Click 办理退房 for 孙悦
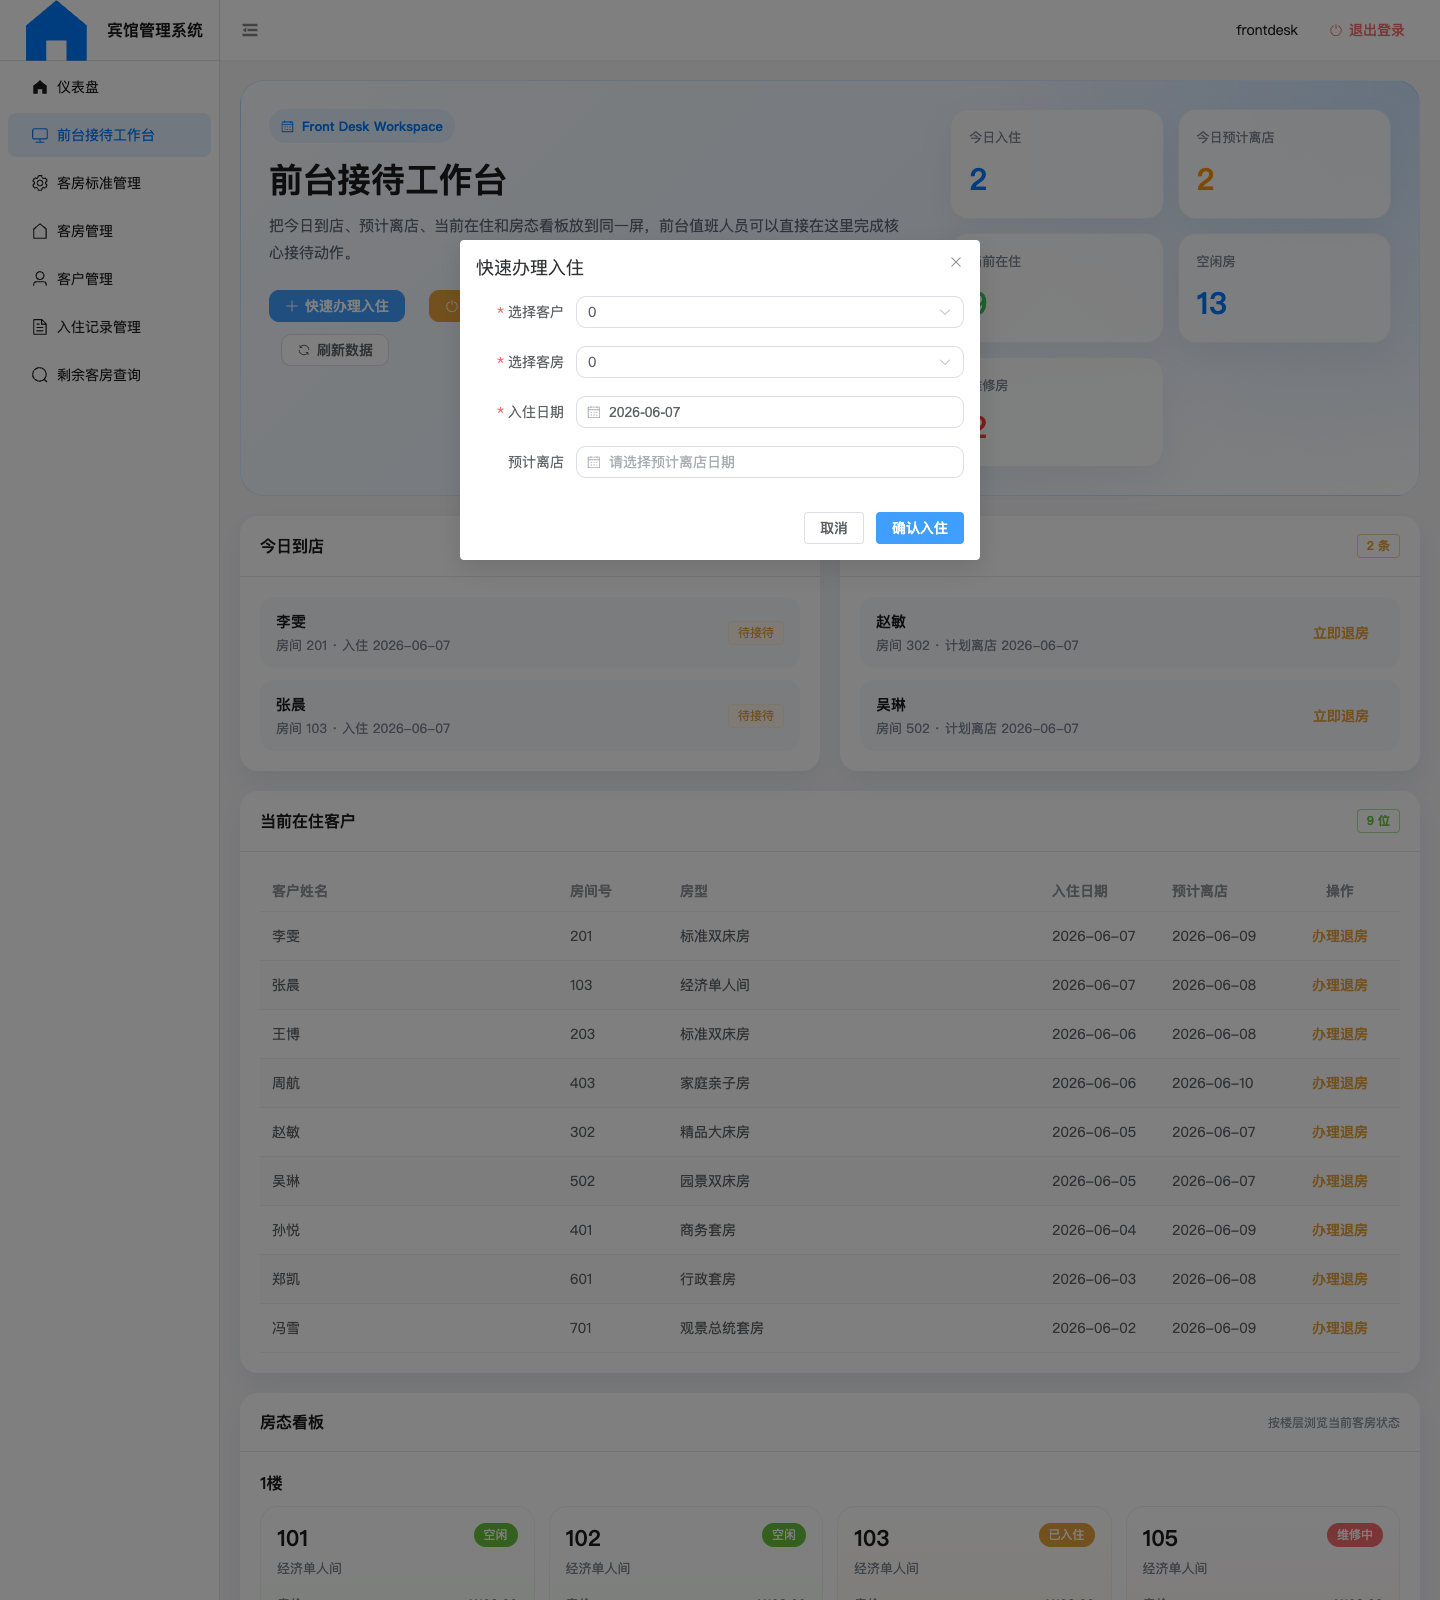Image resolution: width=1440 pixels, height=1600 pixels. pos(1340,1230)
